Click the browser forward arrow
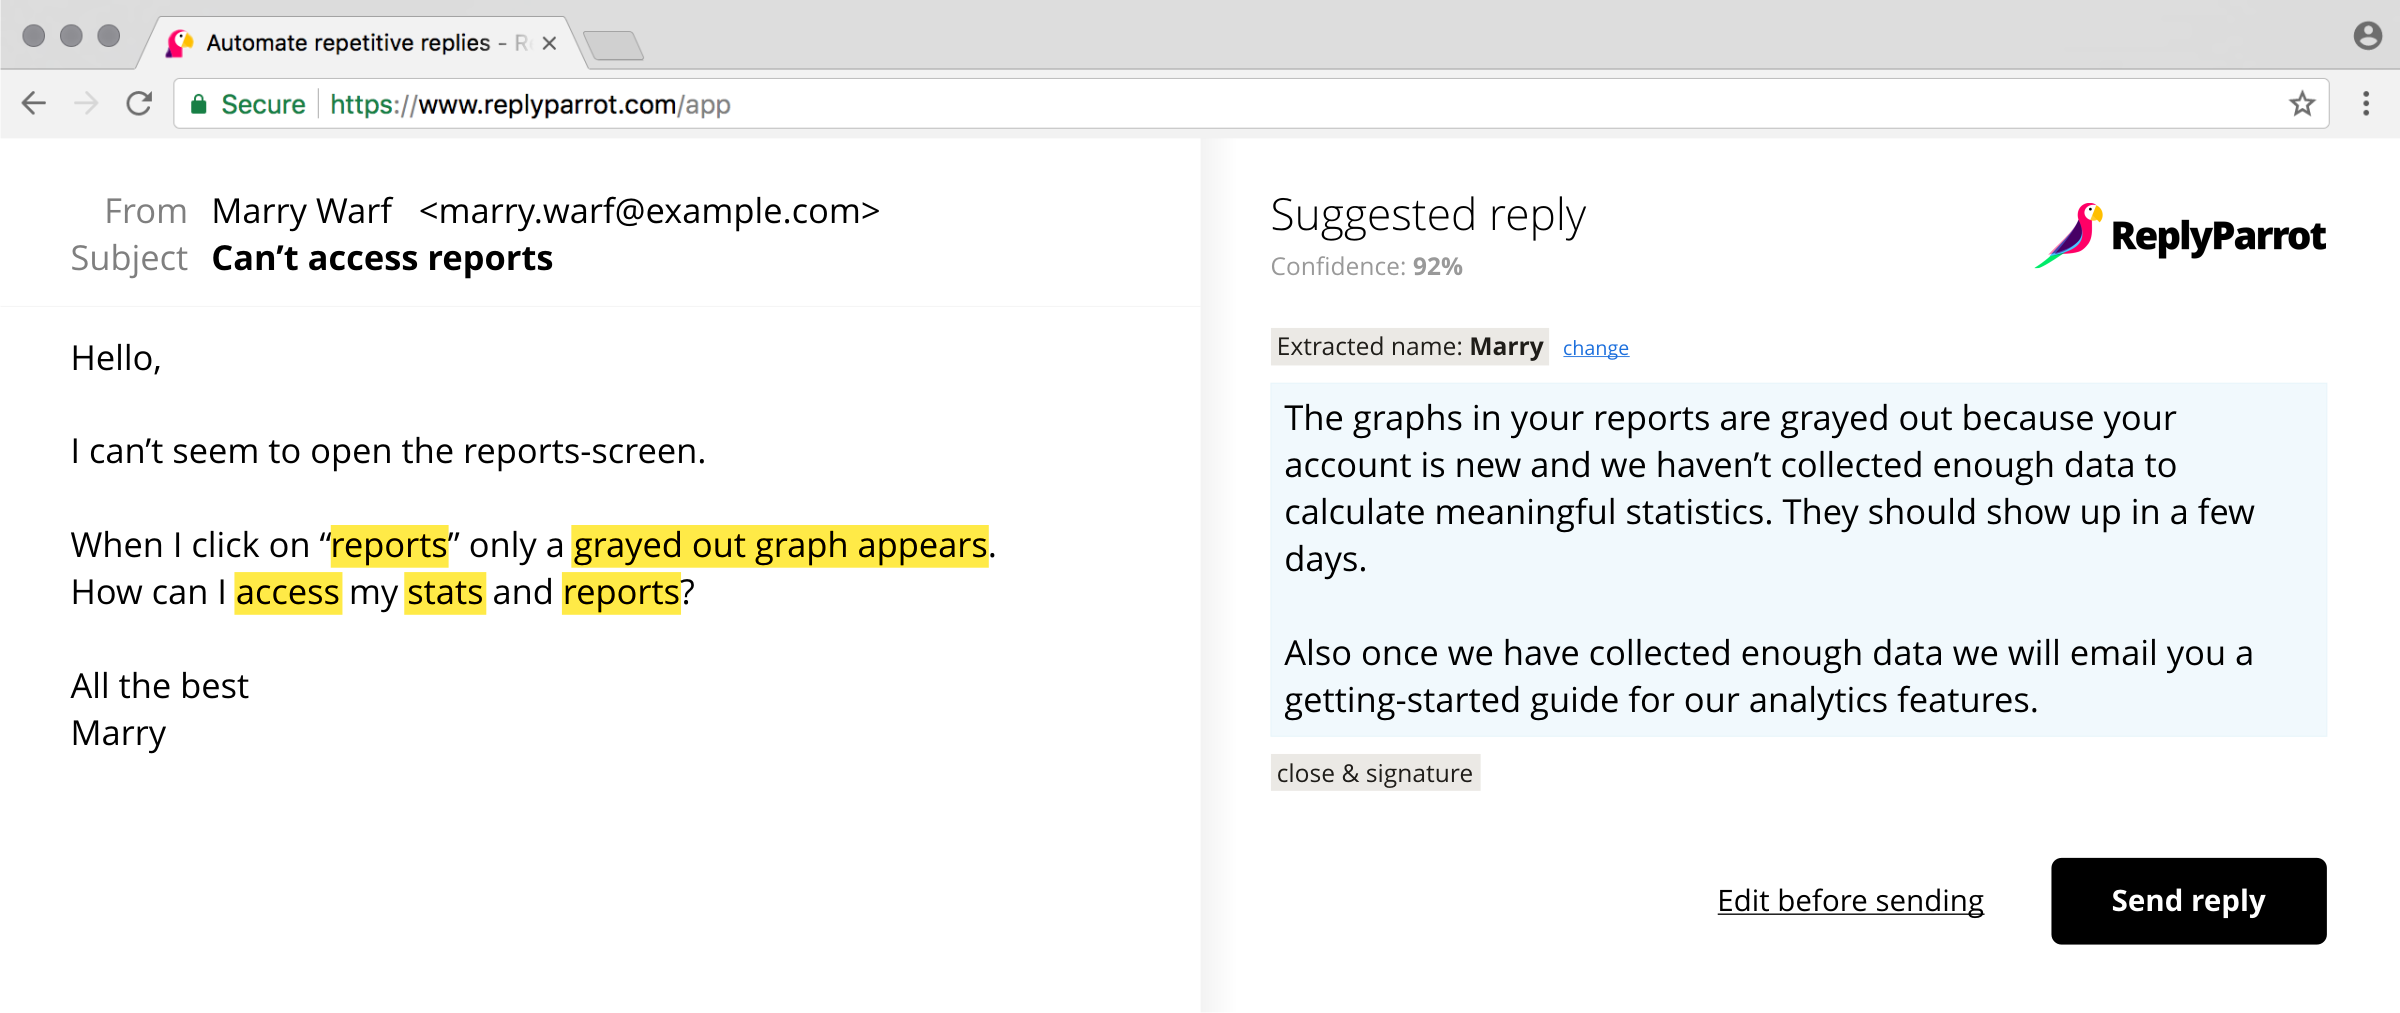Screen dimensions: 2400x1013 click(x=86, y=103)
